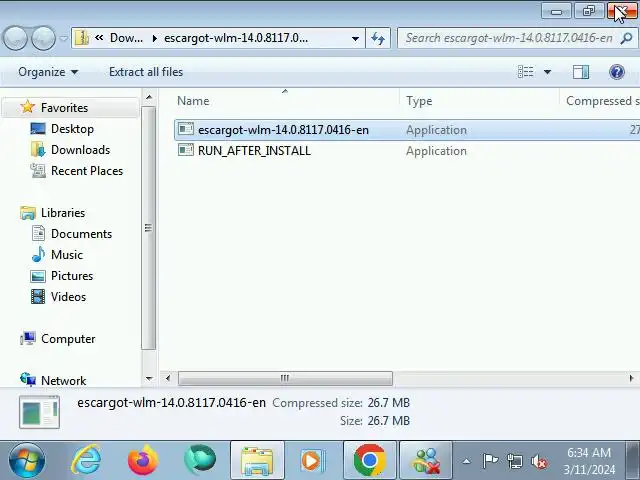Click the zip folder icon in address bar
The height and width of the screenshot is (480, 640).
[82, 38]
